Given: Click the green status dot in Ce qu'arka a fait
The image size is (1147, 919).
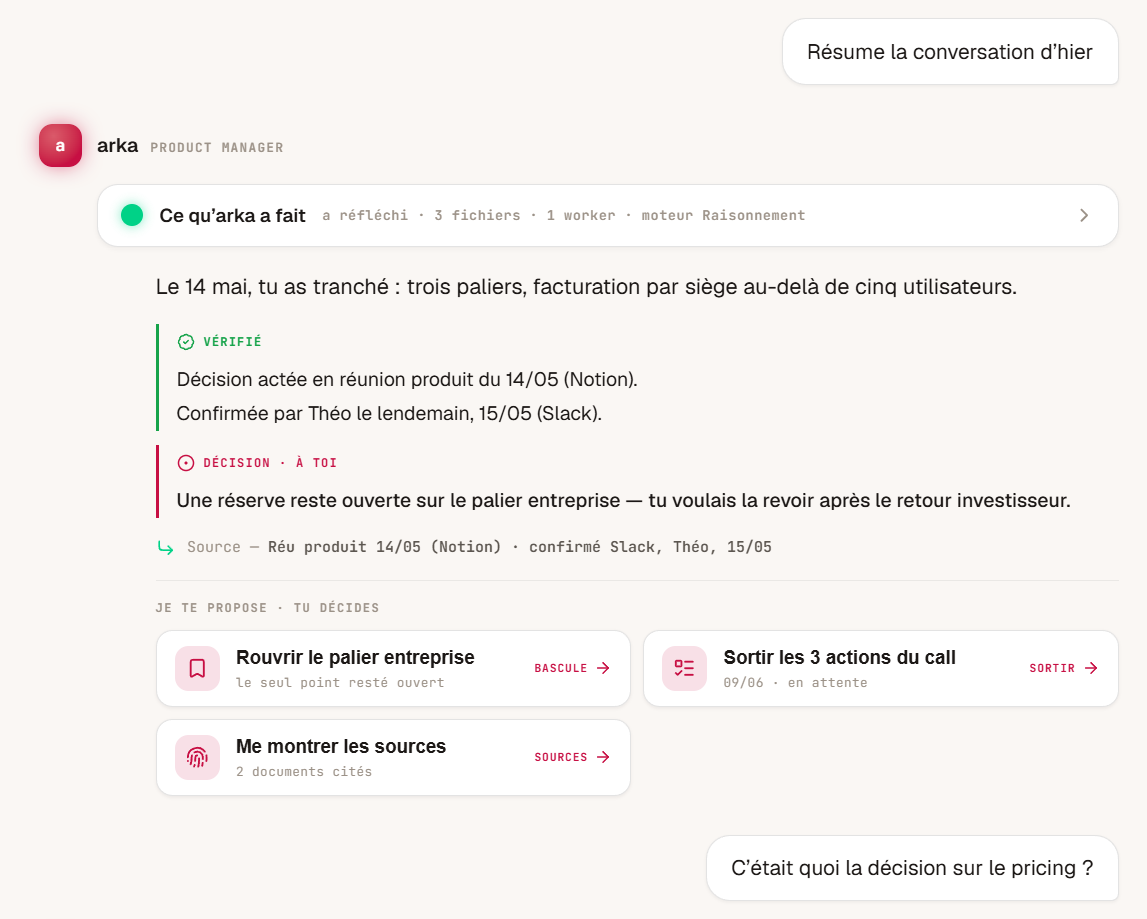Looking at the screenshot, I should [x=132, y=215].
